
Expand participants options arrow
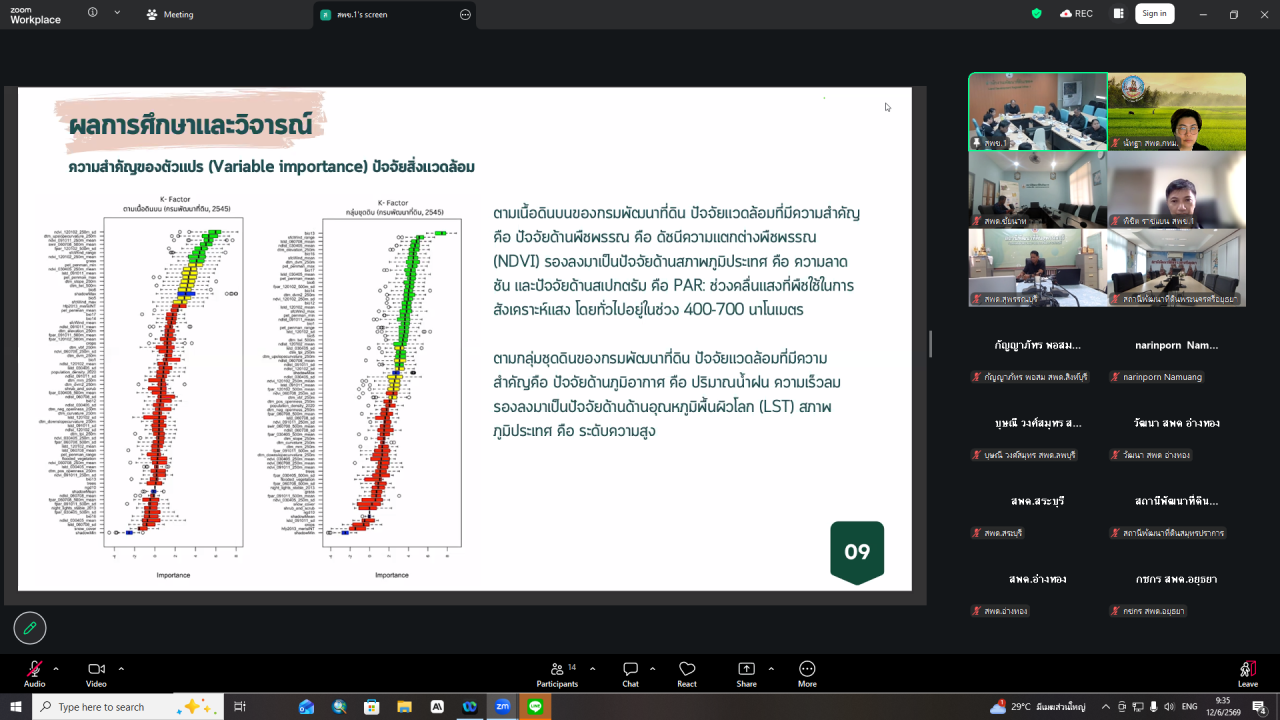point(592,668)
